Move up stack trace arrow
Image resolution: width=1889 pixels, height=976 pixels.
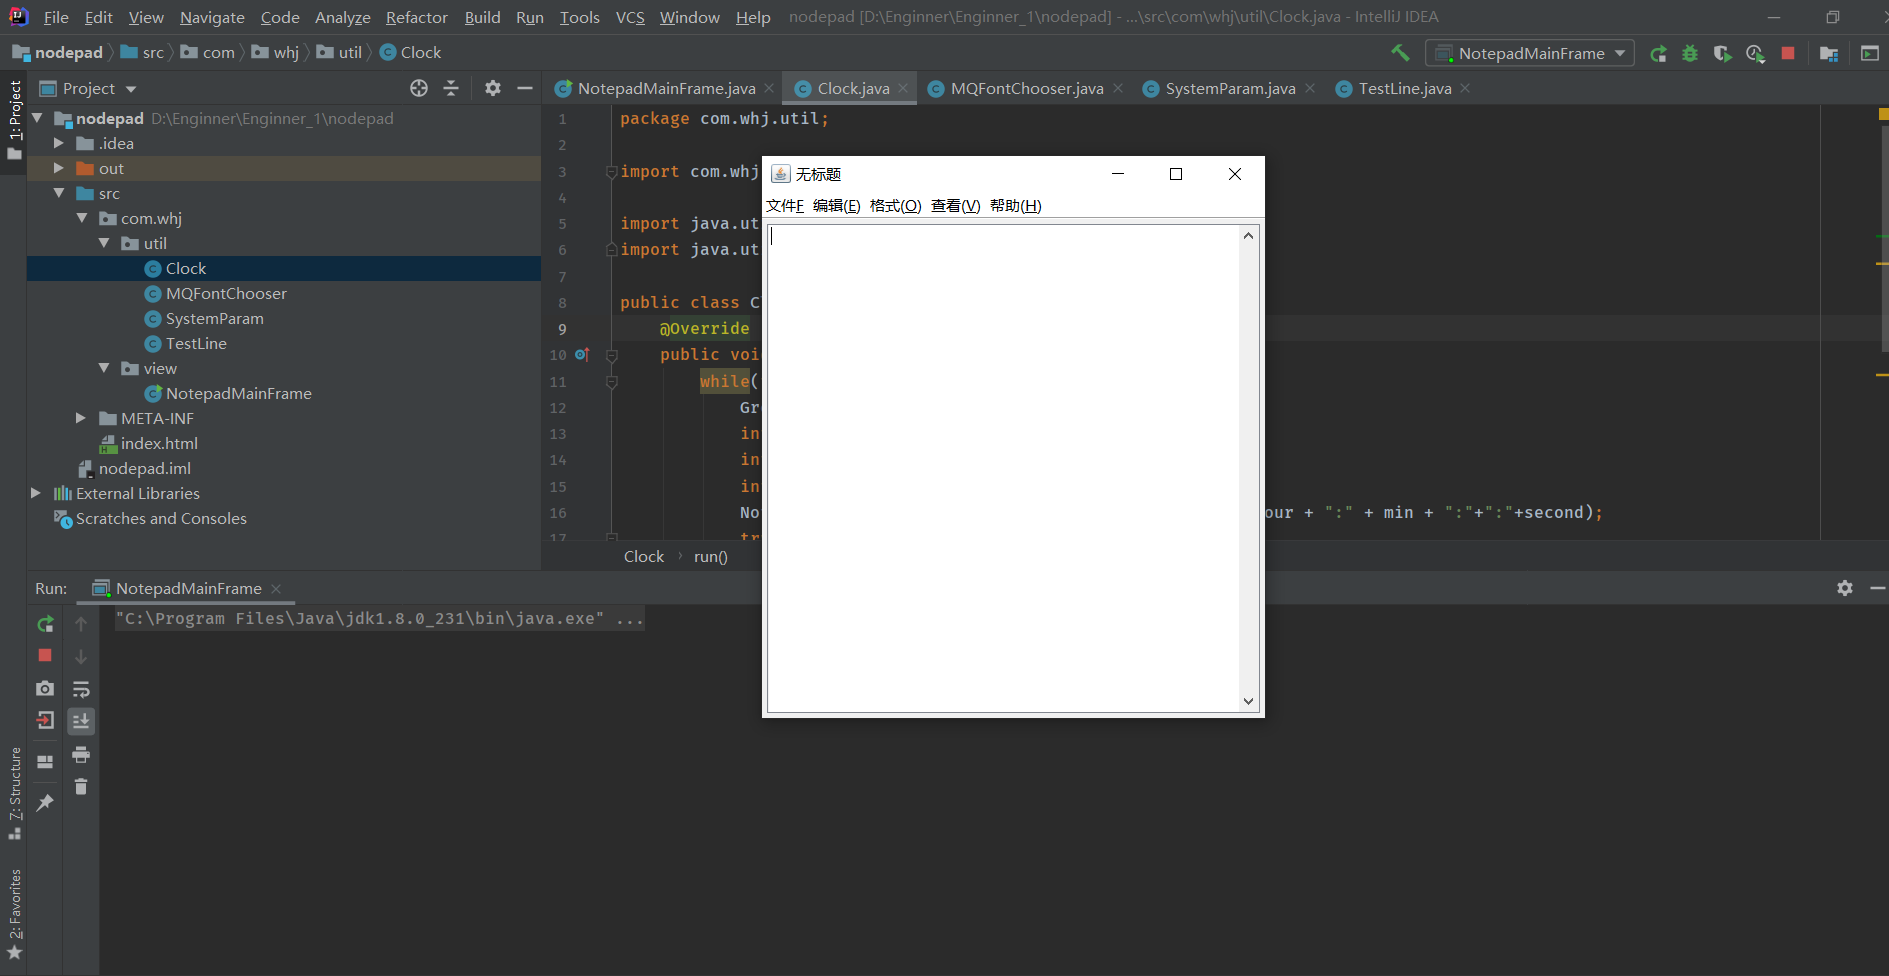click(x=81, y=624)
